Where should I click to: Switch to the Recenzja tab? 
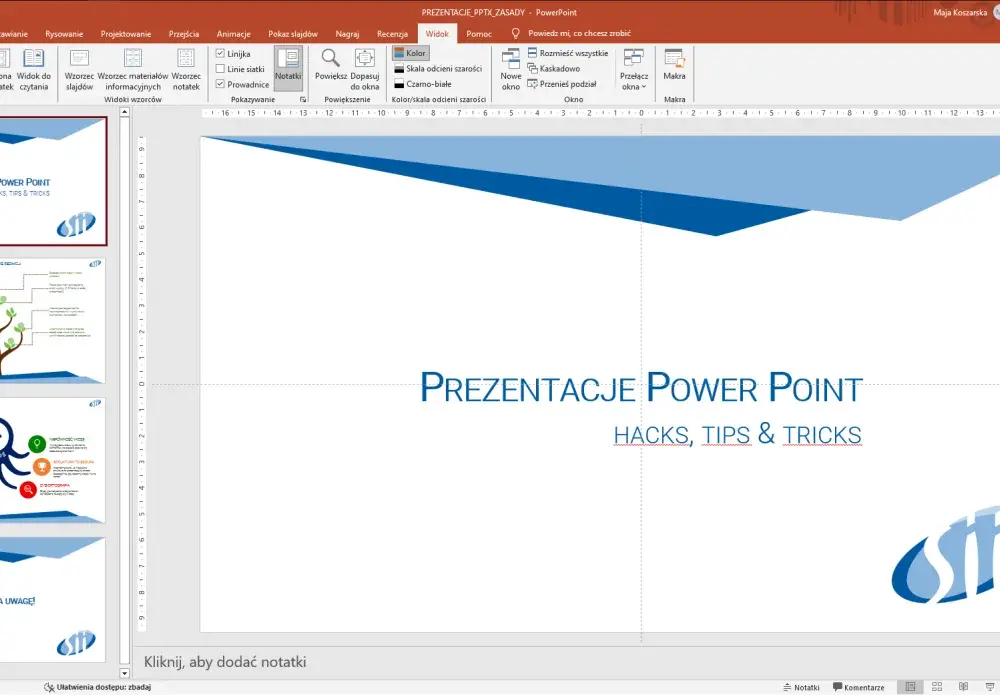(392, 34)
